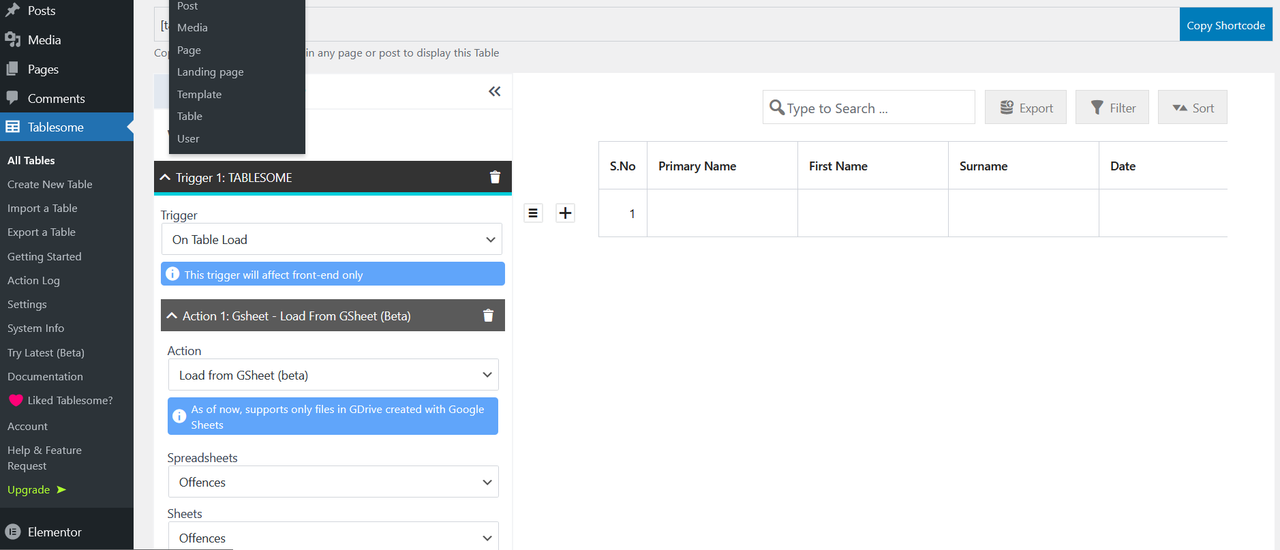
Task: Select User from the dropdown menu
Action: 237,139
